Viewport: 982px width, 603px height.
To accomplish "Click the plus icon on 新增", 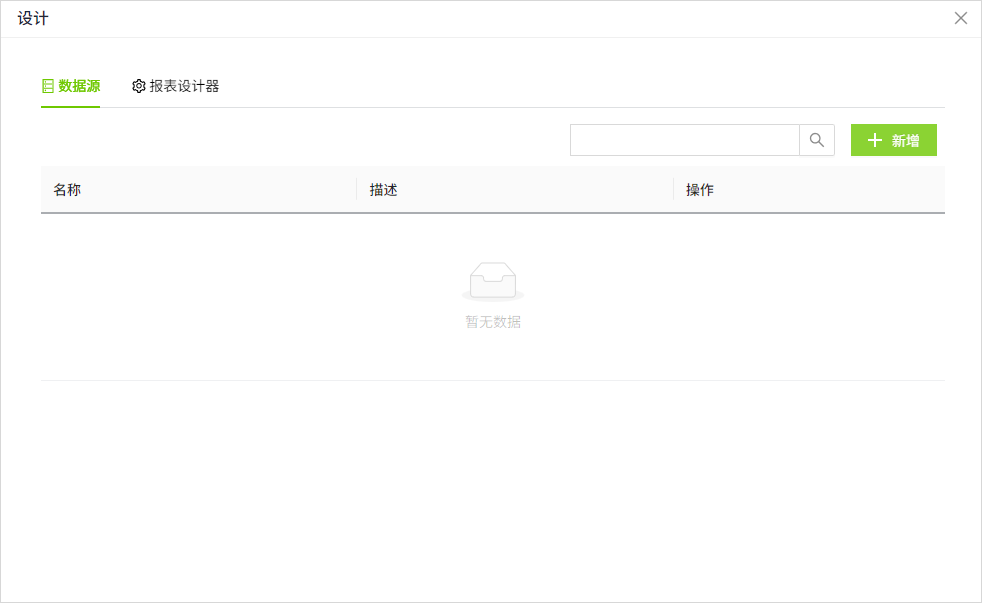I will tap(875, 141).
